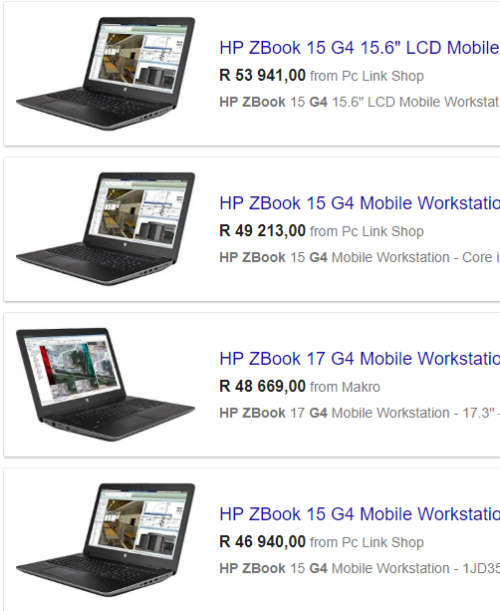
Task: Click laptop thumbnail for the R 53 941,00 listing
Action: pos(105,74)
